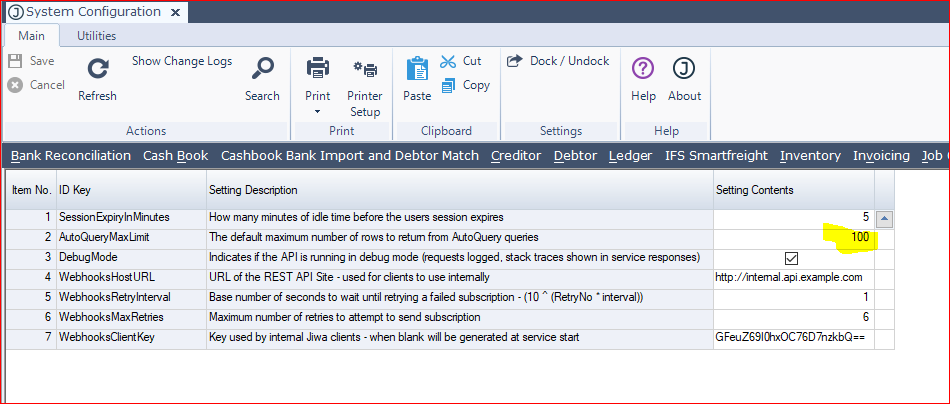The width and height of the screenshot is (950, 404).
Task: Open the Help question mark icon
Action: coord(644,69)
